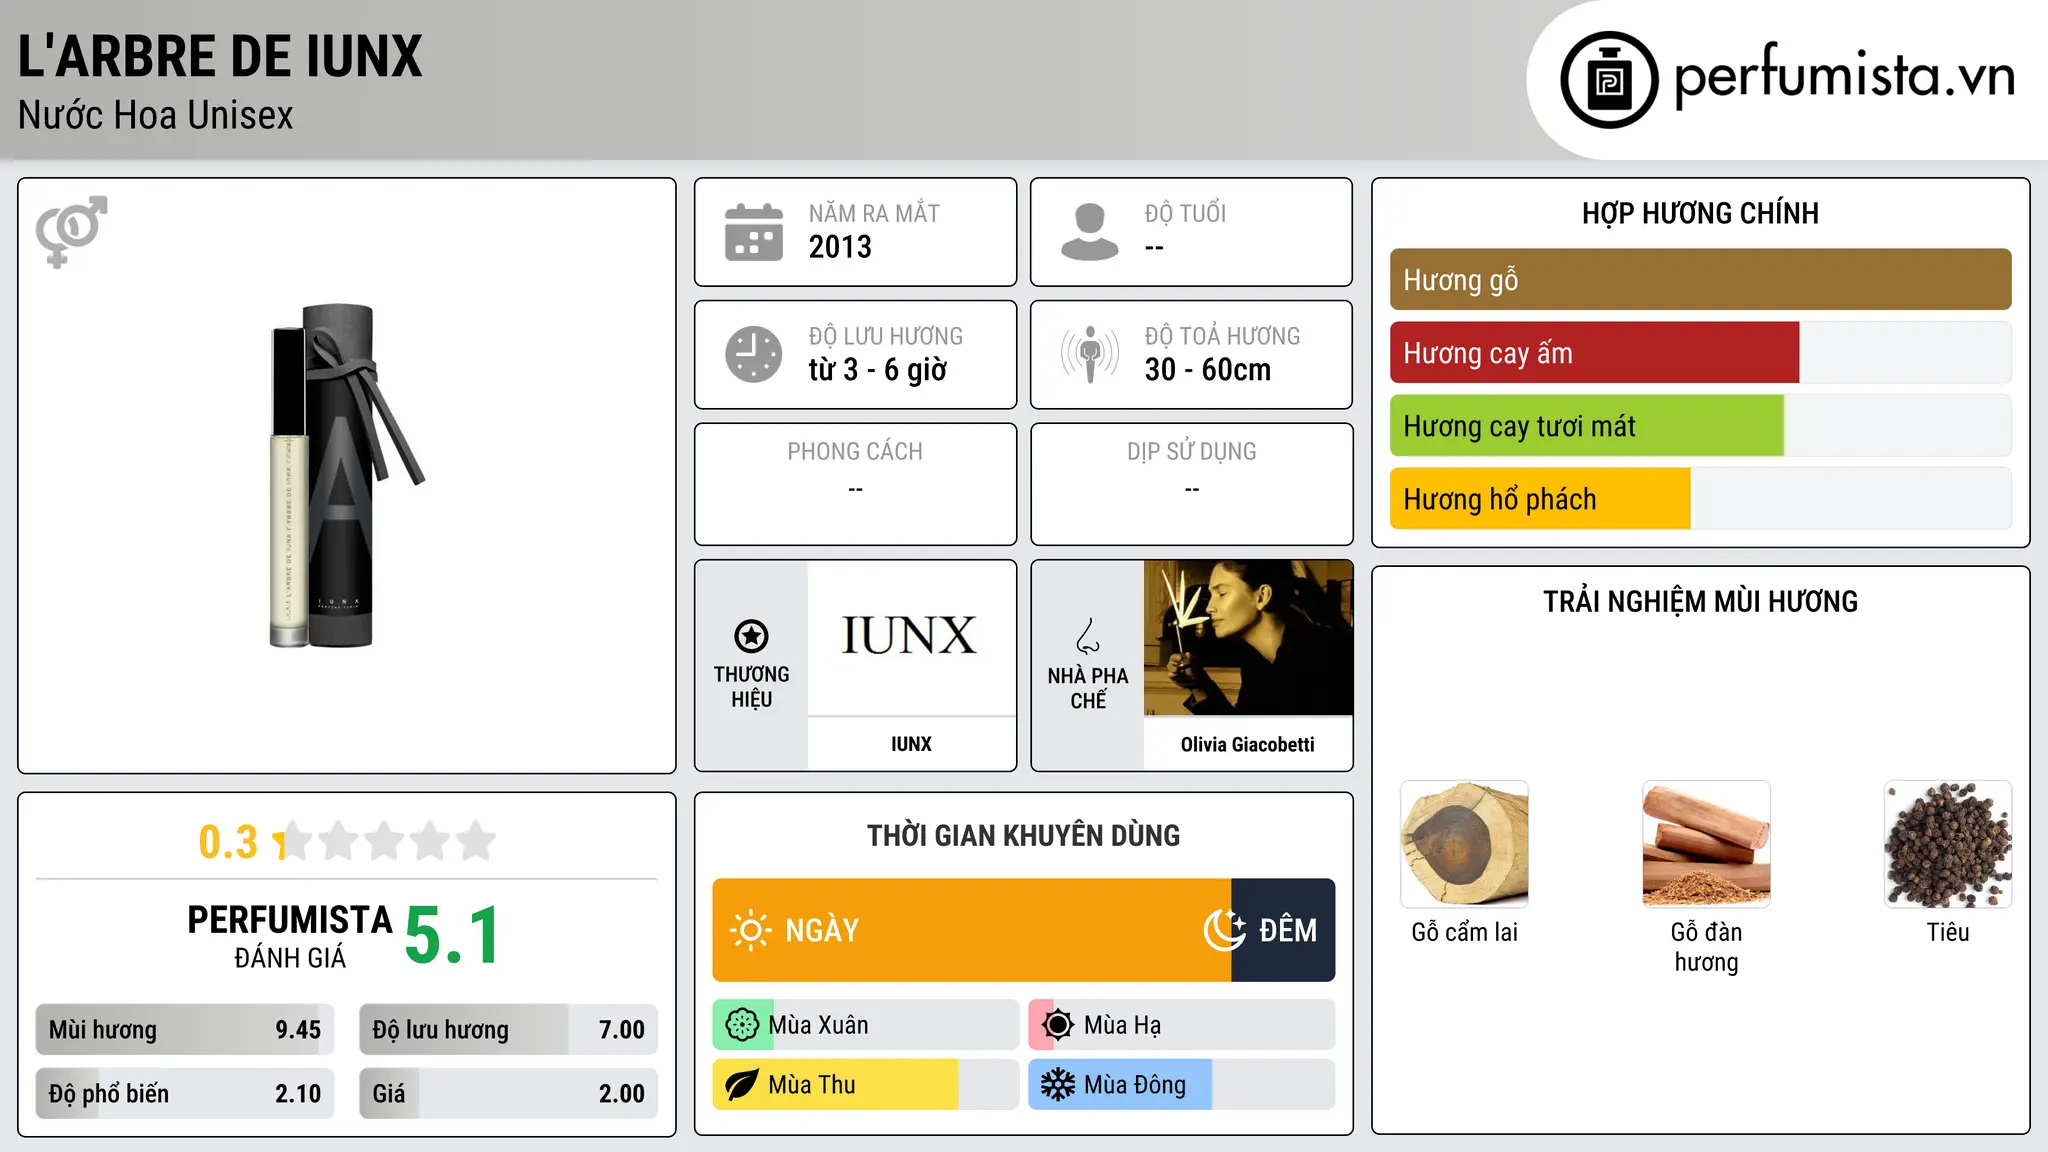This screenshot has height=1152, width=2048.
Task: Click the snowflake icon for Mùa Đông
Action: pyautogui.click(x=1057, y=1085)
